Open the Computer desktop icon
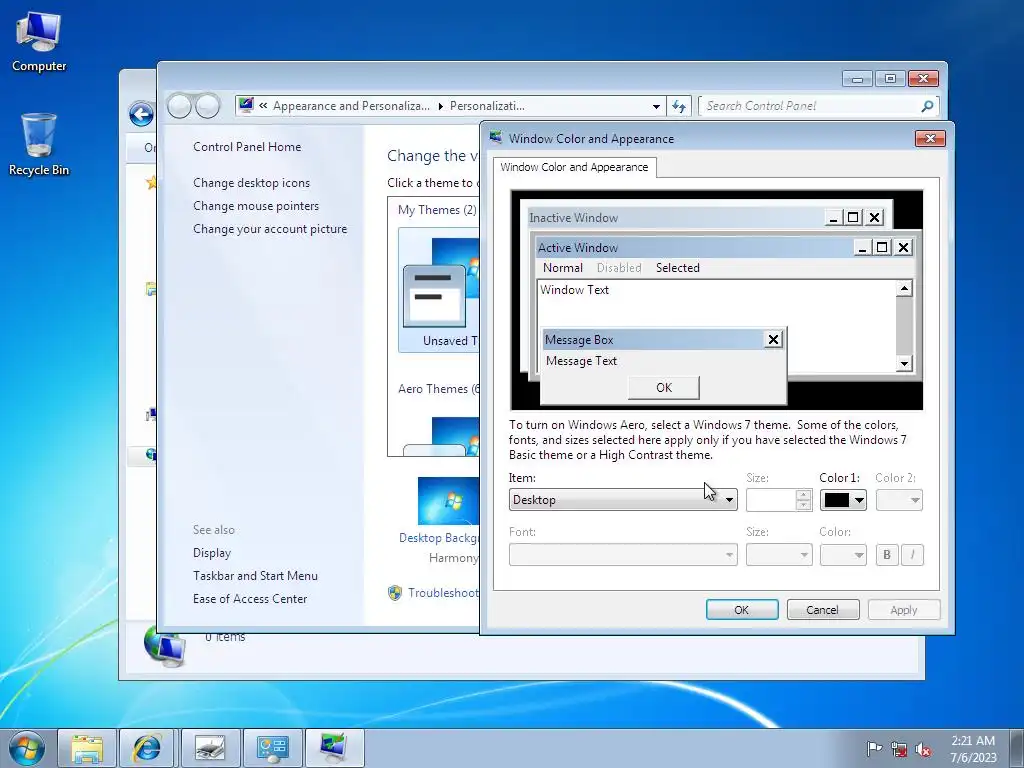The height and width of the screenshot is (768, 1024). (39, 42)
